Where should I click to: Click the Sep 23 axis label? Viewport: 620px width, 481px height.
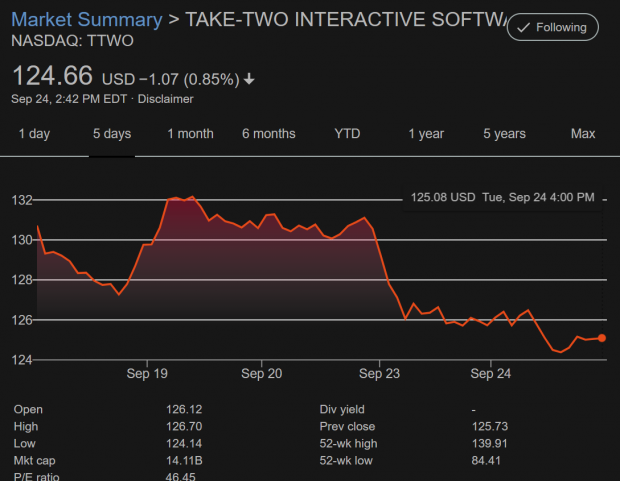[379, 373]
